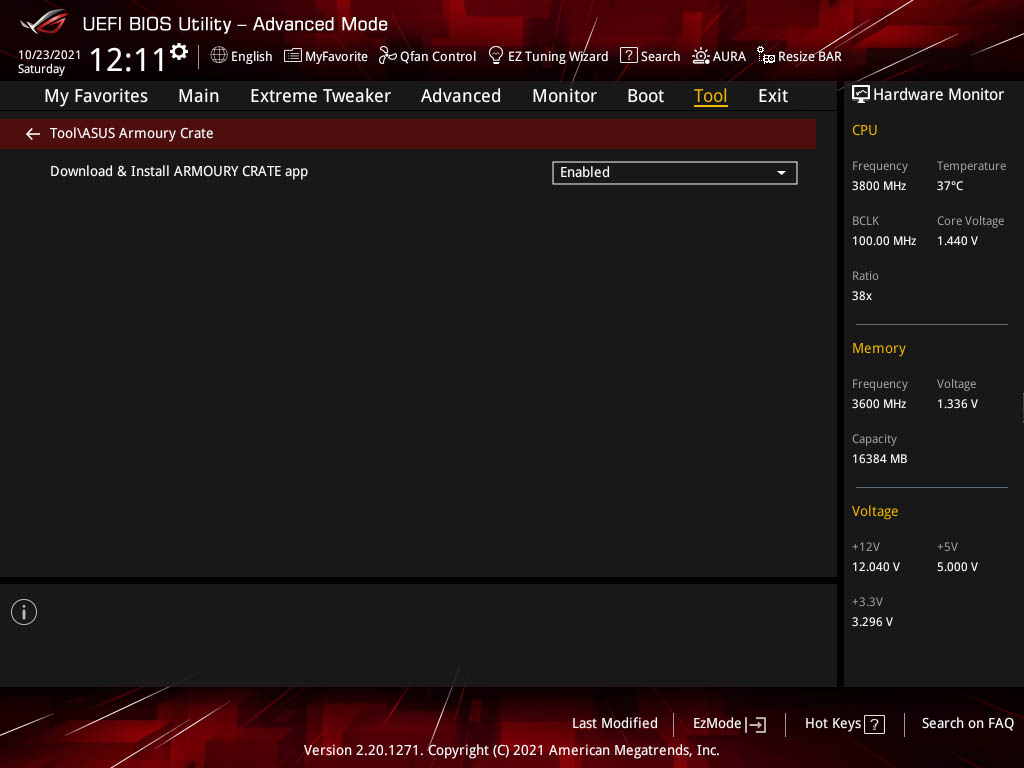
Task: Click the +3.3V value 3.296 V
Action: coord(872,622)
